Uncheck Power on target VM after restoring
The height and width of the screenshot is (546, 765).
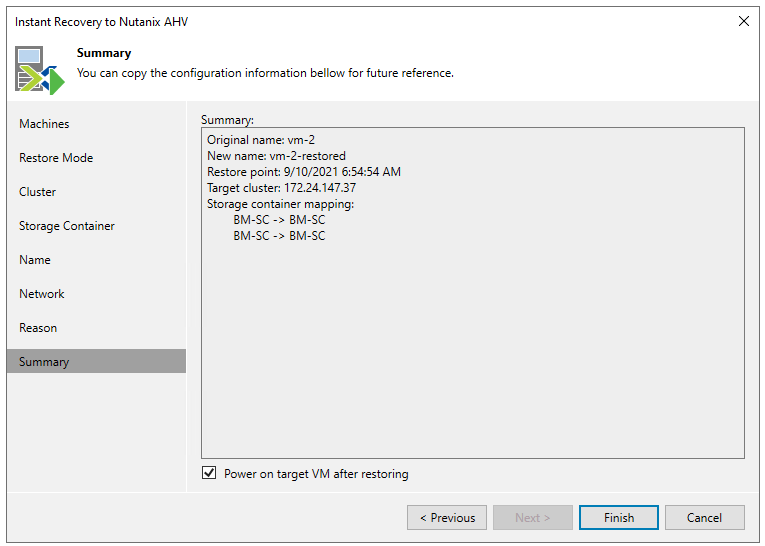[x=209, y=473]
